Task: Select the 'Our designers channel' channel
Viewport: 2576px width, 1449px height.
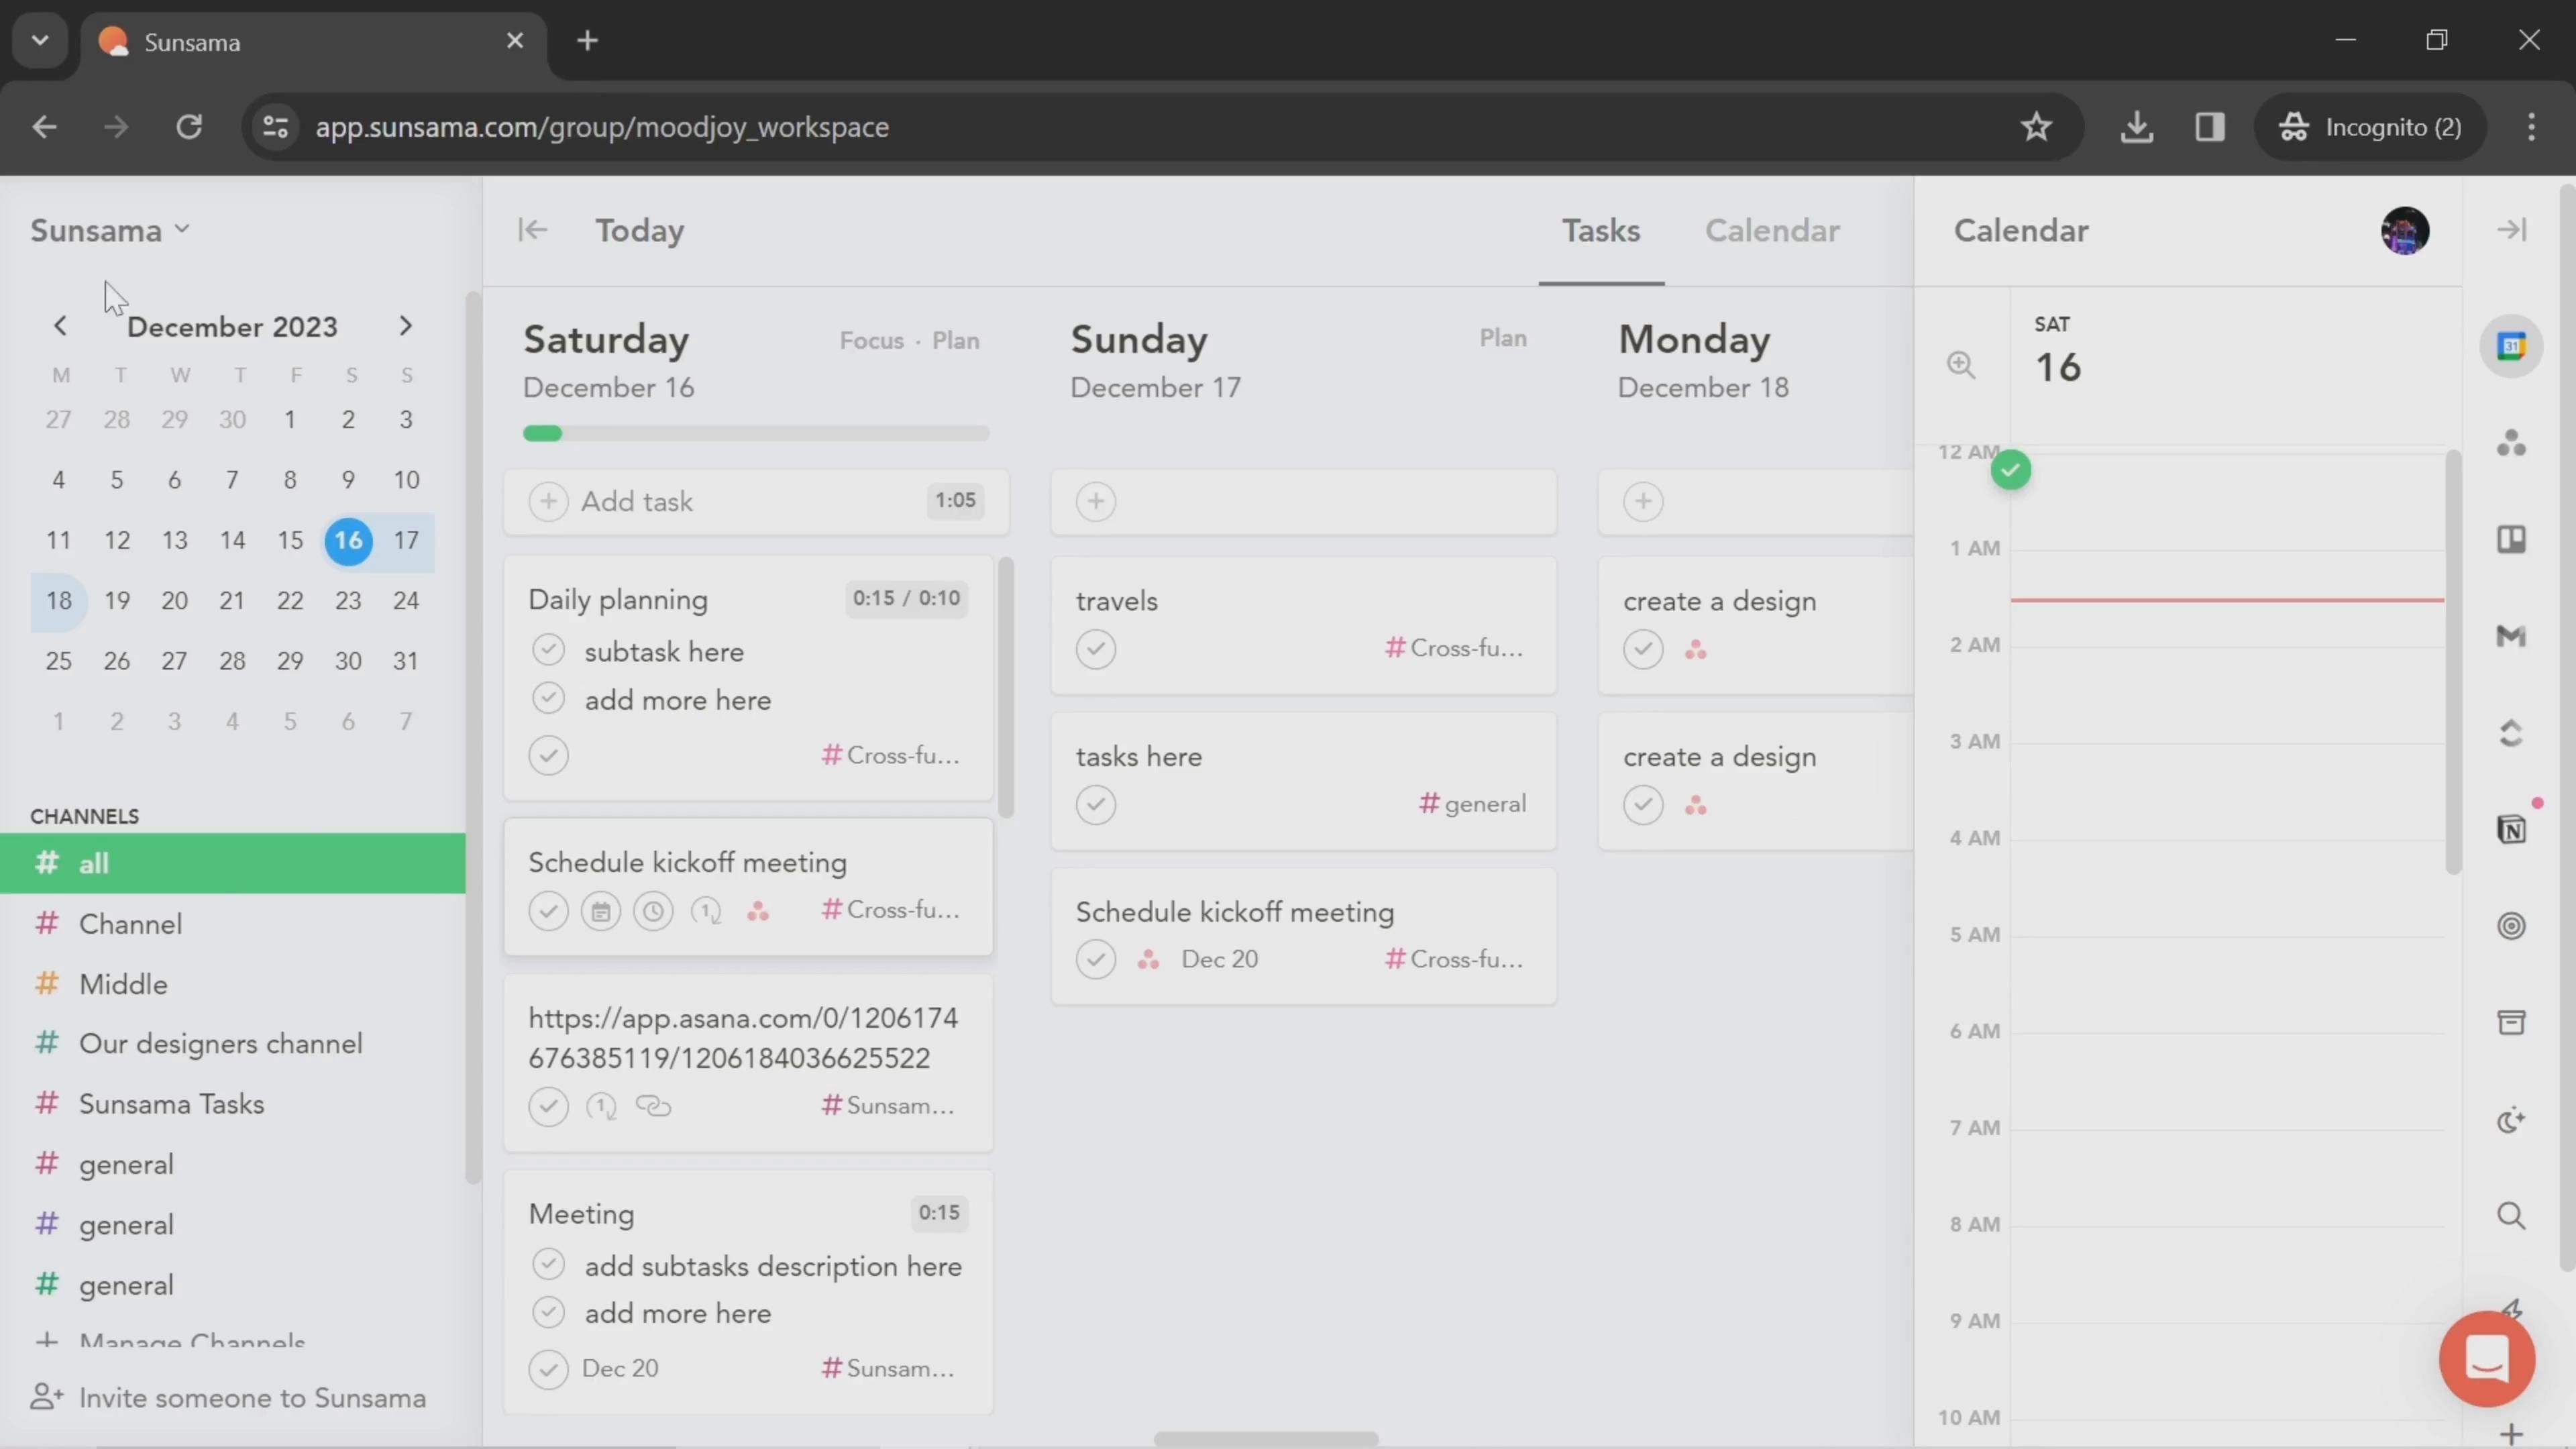Action: (x=220, y=1044)
